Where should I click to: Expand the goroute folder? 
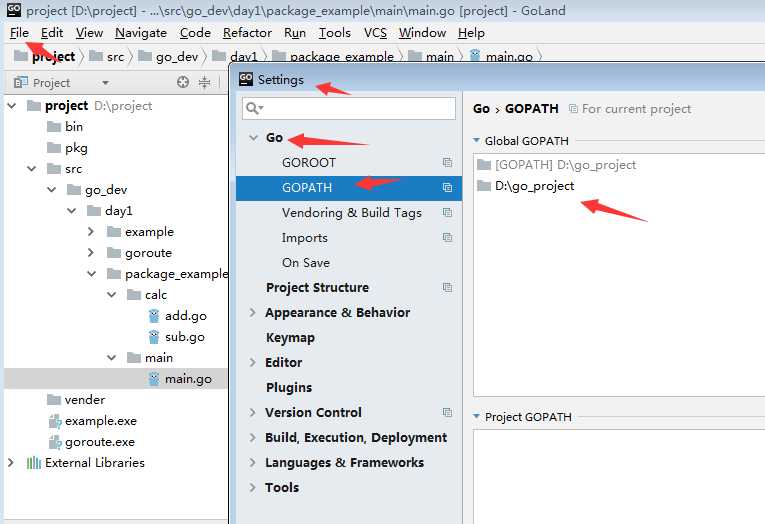(x=91, y=253)
